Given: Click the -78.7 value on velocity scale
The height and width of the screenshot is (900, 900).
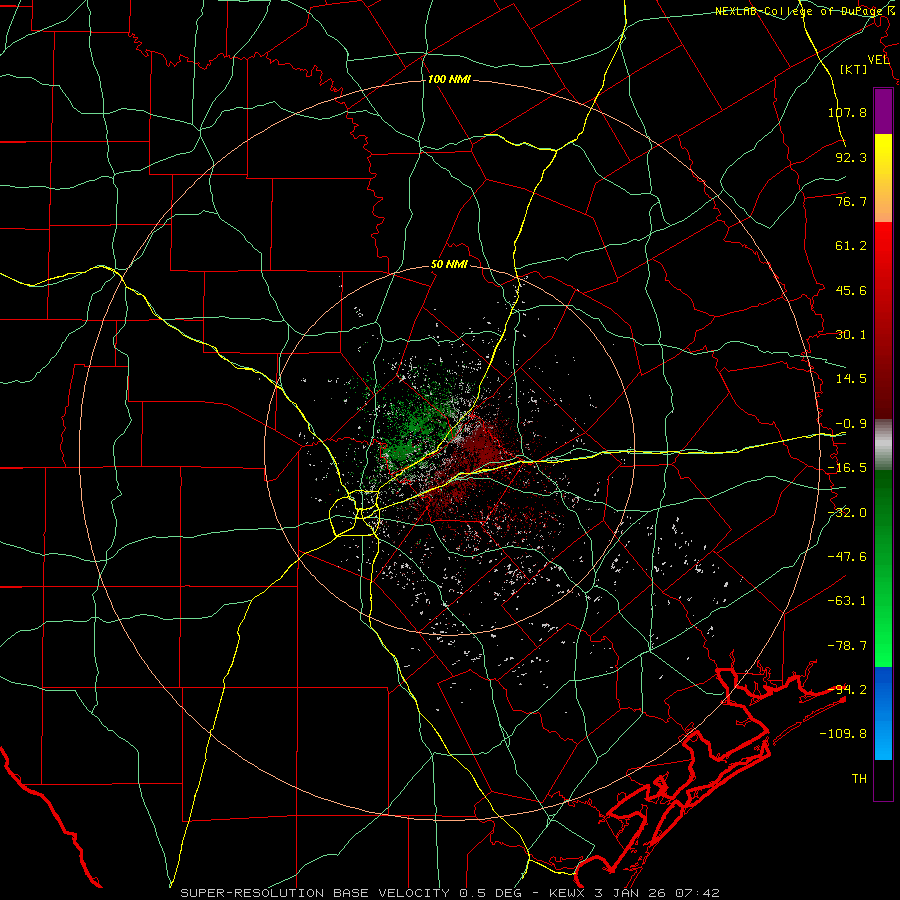Looking at the screenshot, I should pyautogui.click(x=847, y=646).
